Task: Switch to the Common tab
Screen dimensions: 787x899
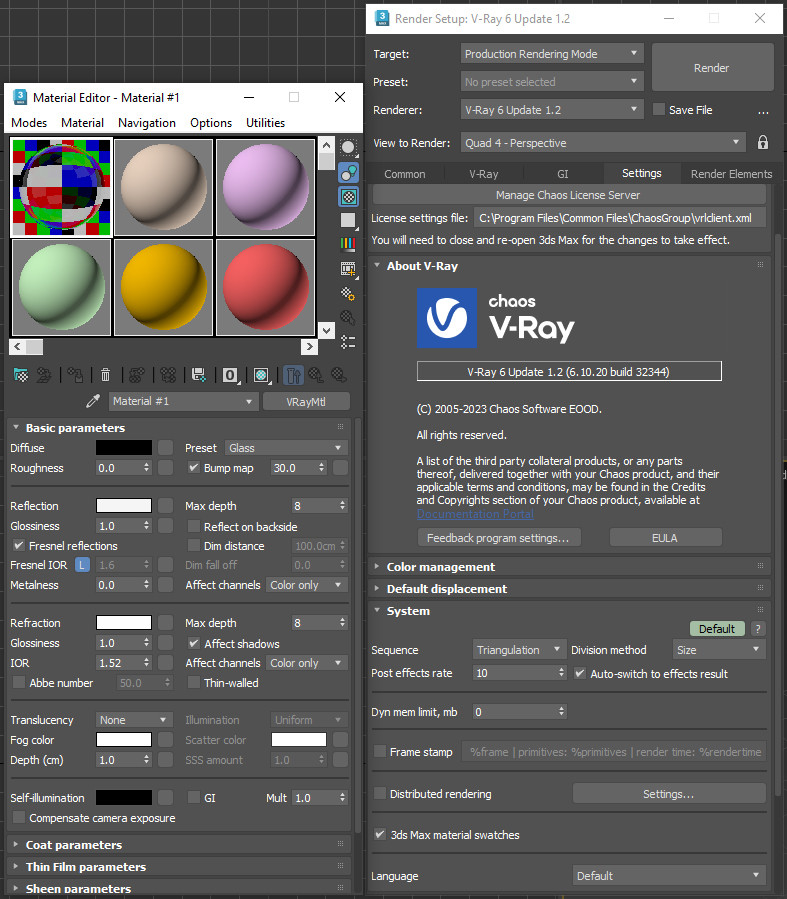Action: [405, 174]
